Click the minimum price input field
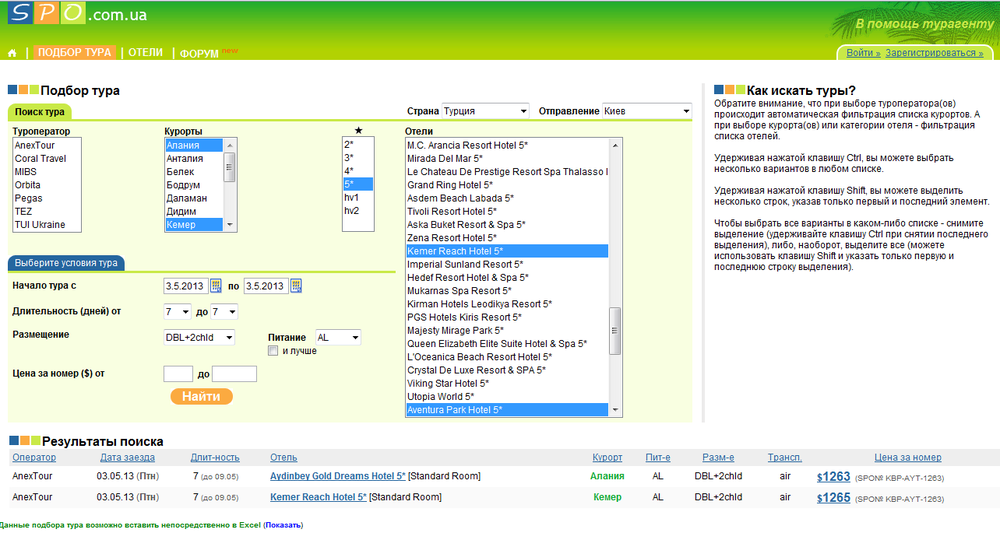This screenshot has width=1000, height=540. click(x=178, y=374)
